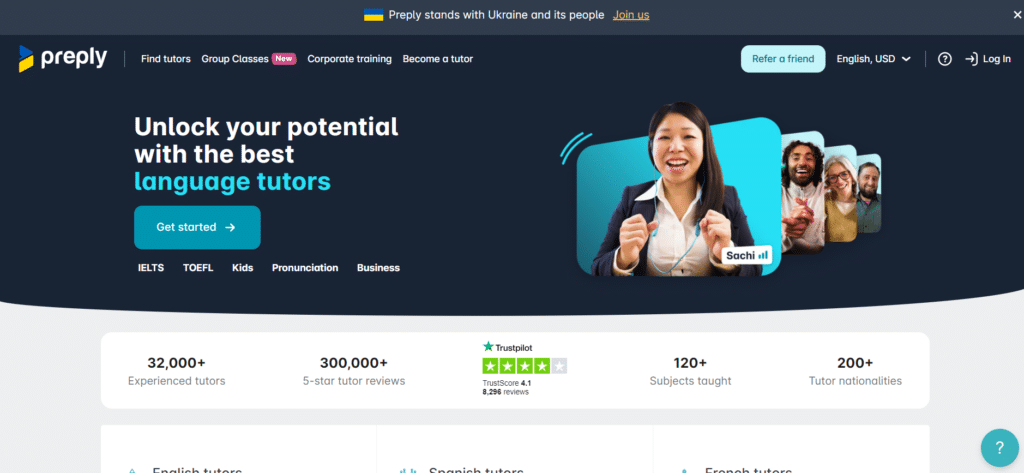The width and height of the screenshot is (1024, 473).
Task: Click the Trustpilot star rating widget
Action: 524,366
